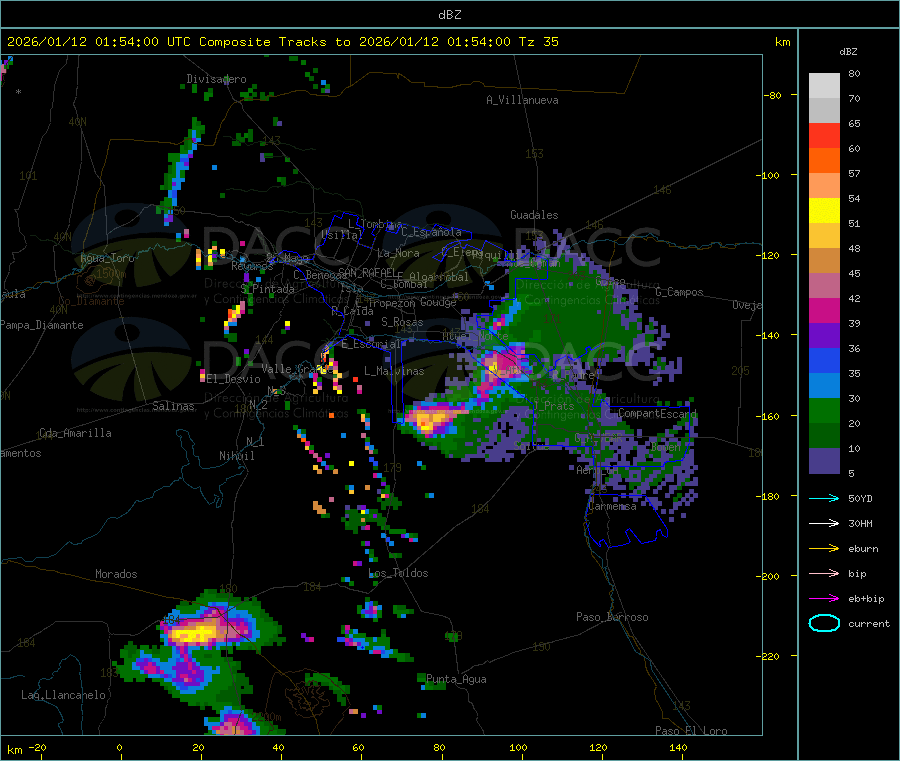The height and width of the screenshot is (761, 900).
Task: Click the '140' km tick on bottom axis
Action: click(678, 747)
